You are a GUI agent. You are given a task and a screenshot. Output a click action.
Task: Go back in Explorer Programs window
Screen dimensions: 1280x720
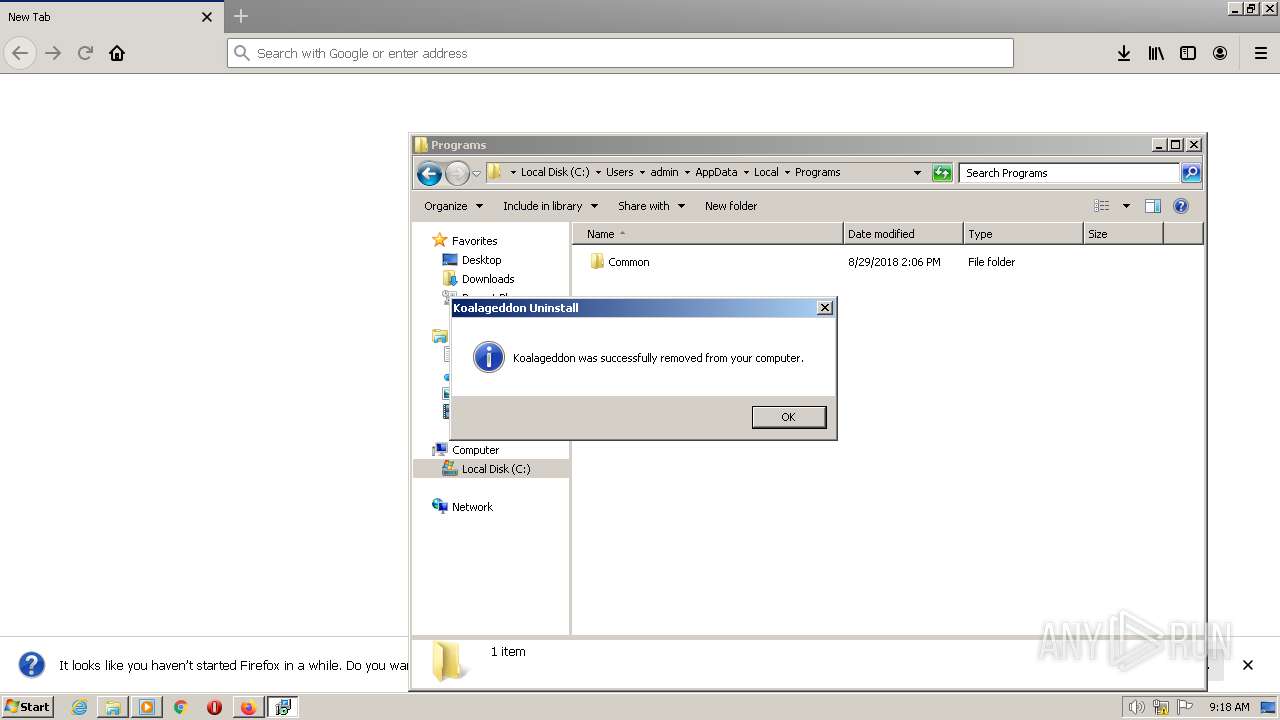point(429,173)
